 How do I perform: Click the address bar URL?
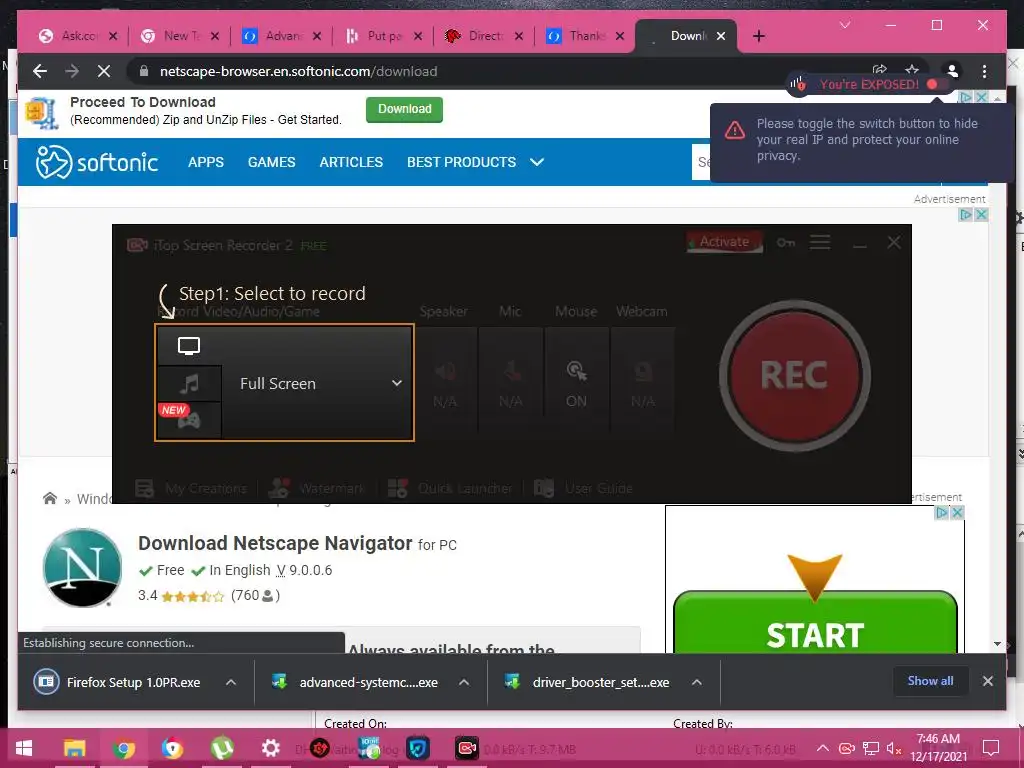pyautogui.click(x=298, y=71)
